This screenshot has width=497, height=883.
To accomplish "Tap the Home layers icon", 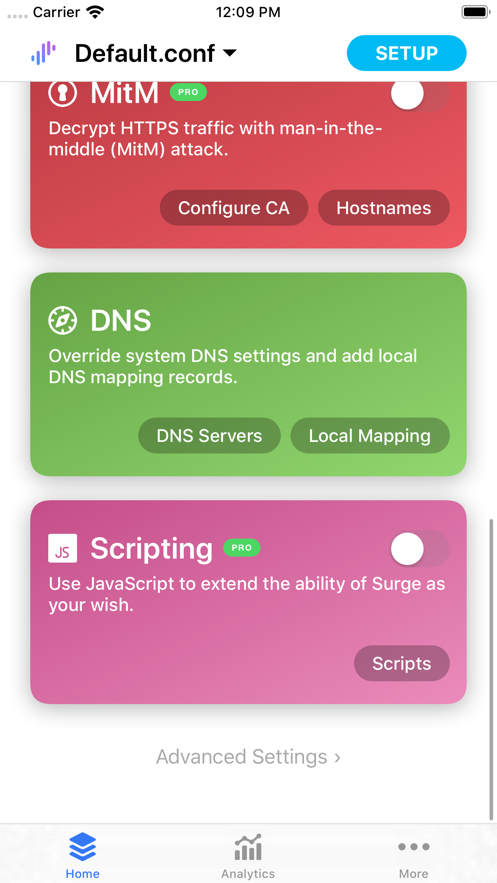I will 83,847.
